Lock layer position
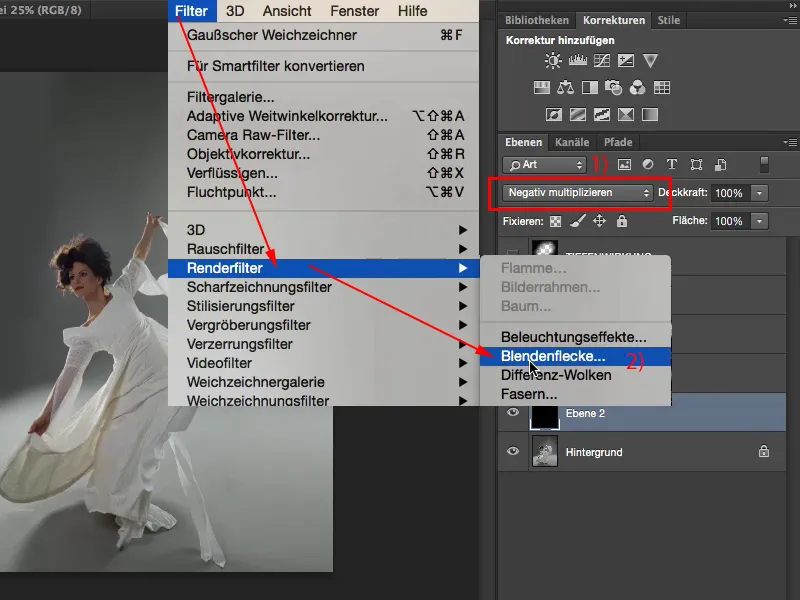Image resolution: width=800 pixels, height=600 pixels. click(x=599, y=221)
